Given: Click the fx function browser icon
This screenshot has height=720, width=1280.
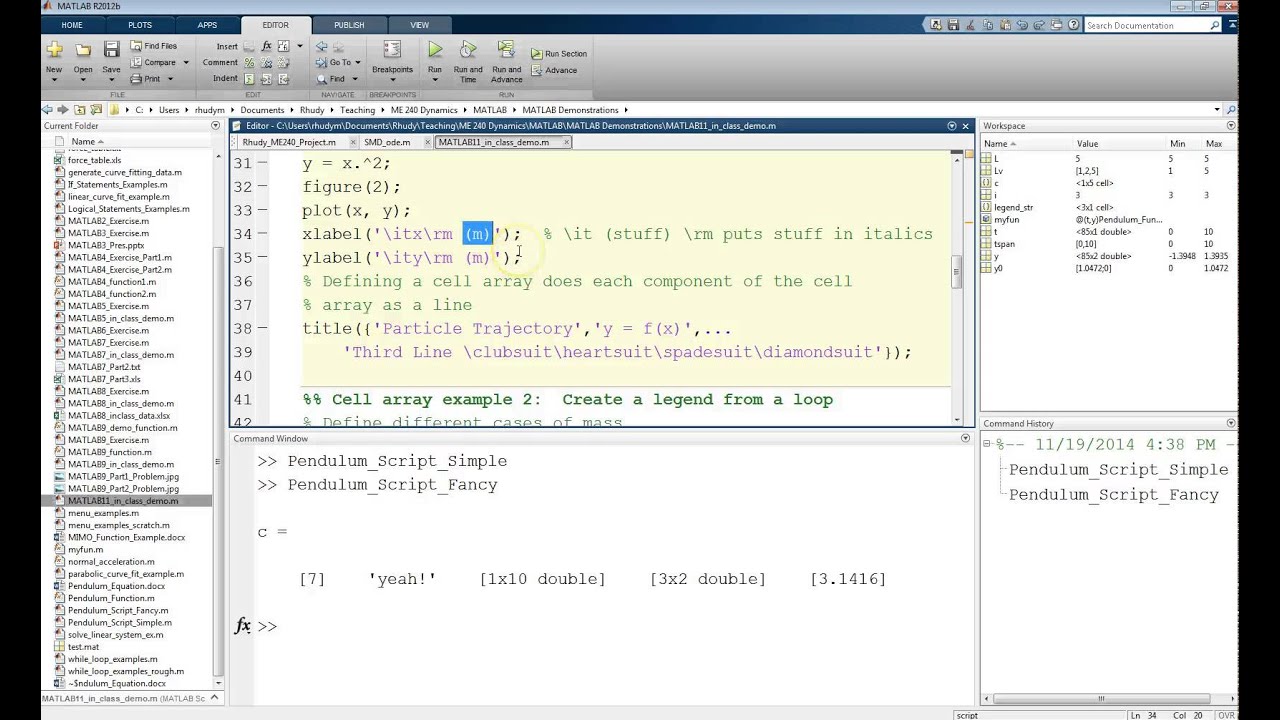Looking at the screenshot, I should 243,626.
